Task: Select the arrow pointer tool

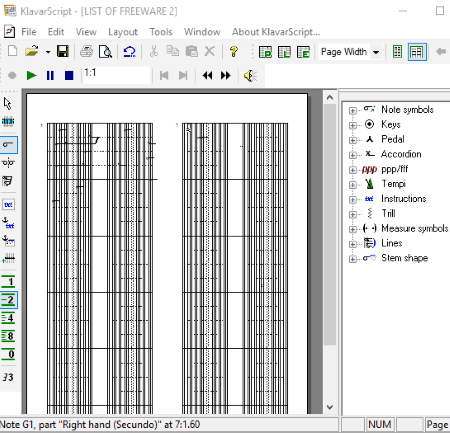Action: click(x=8, y=103)
